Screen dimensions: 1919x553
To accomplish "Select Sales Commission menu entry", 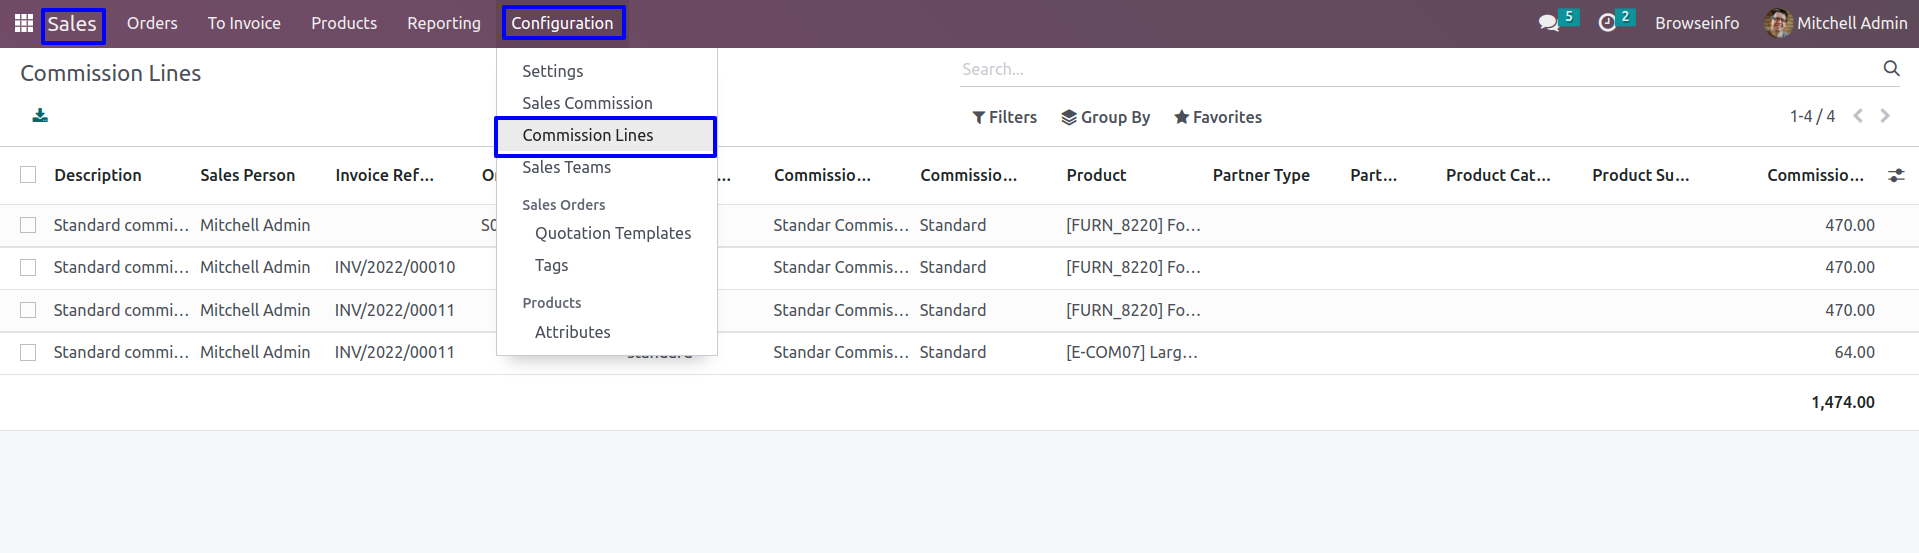I will [x=587, y=103].
